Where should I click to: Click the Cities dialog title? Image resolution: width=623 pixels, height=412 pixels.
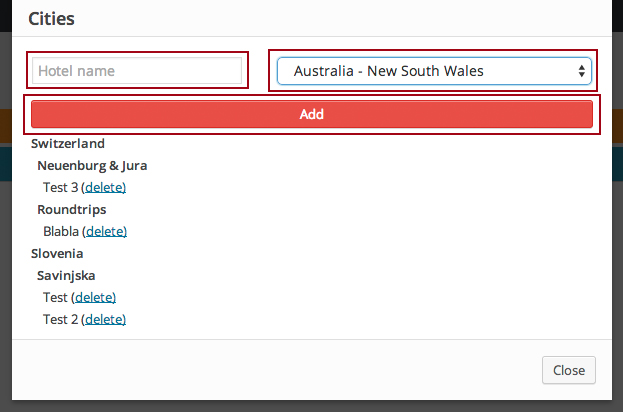point(51,18)
